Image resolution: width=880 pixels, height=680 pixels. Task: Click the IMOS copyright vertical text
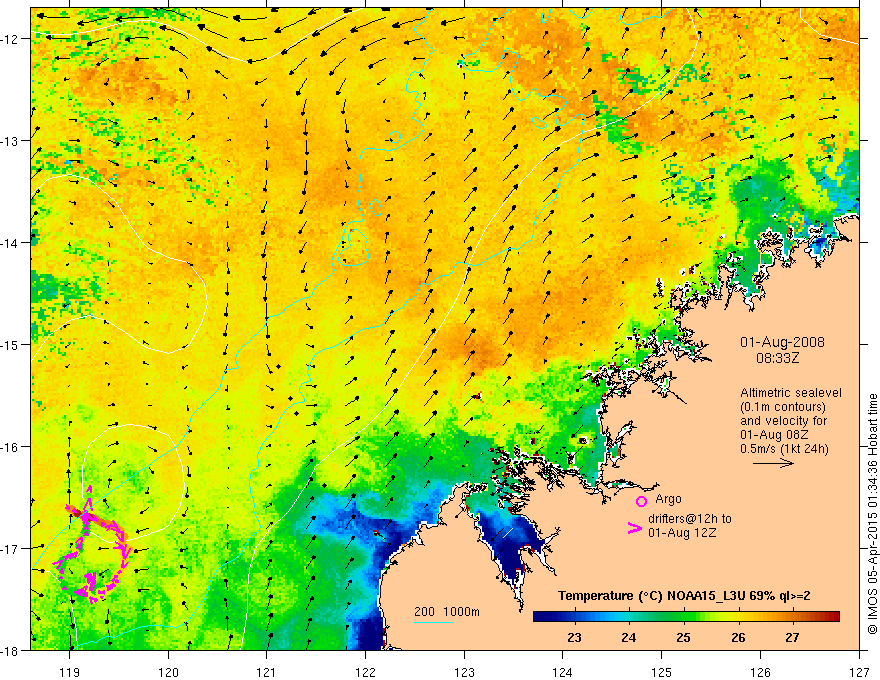tap(872, 514)
